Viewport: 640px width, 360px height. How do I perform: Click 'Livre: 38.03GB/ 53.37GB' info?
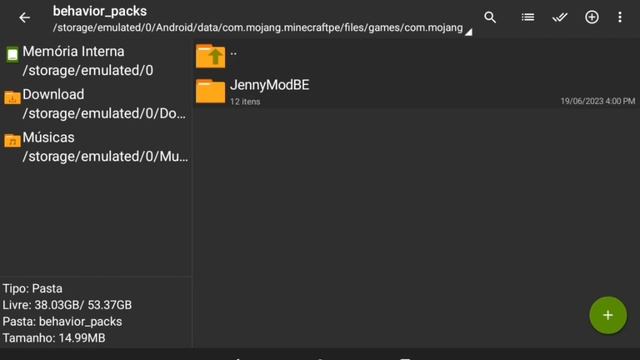pos(67,305)
